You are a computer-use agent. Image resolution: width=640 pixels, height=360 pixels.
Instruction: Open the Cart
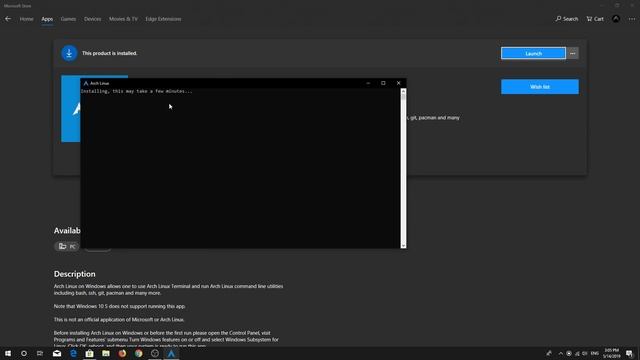pyautogui.click(x=595, y=19)
